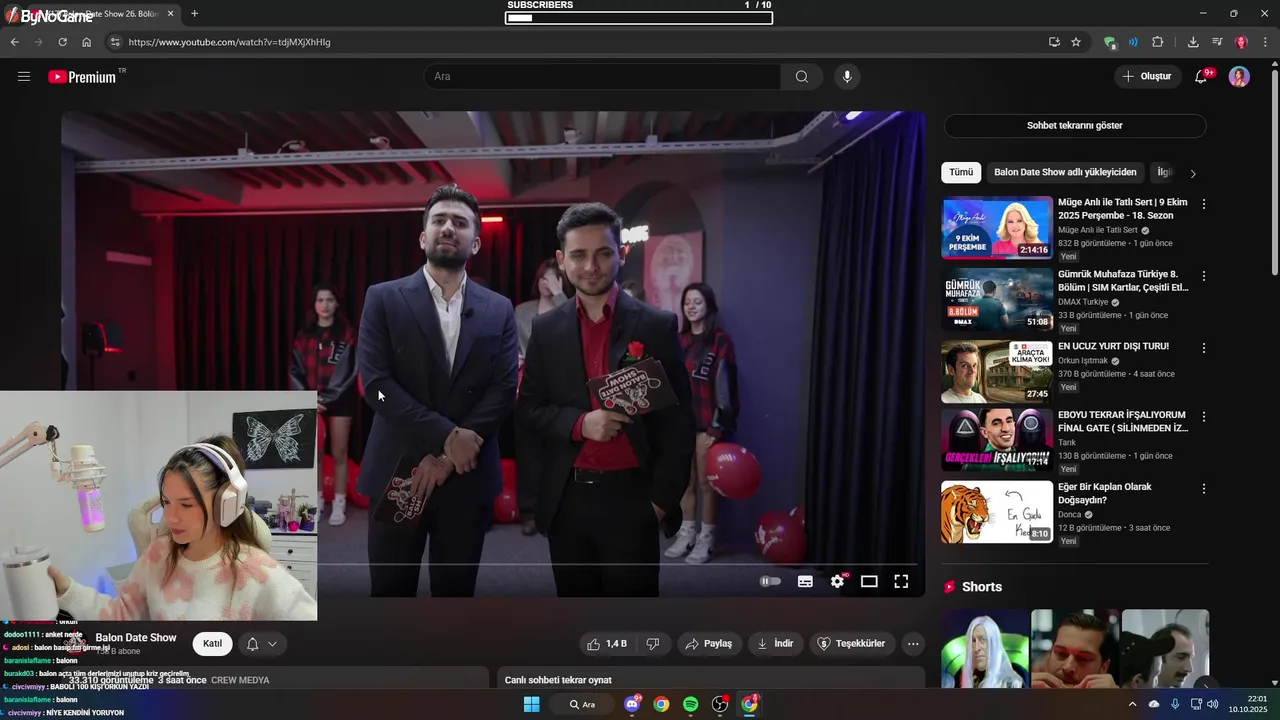Open the Windows Start menu
Image resolution: width=1280 pixels, height=720 pixels.
click(531, 704)
